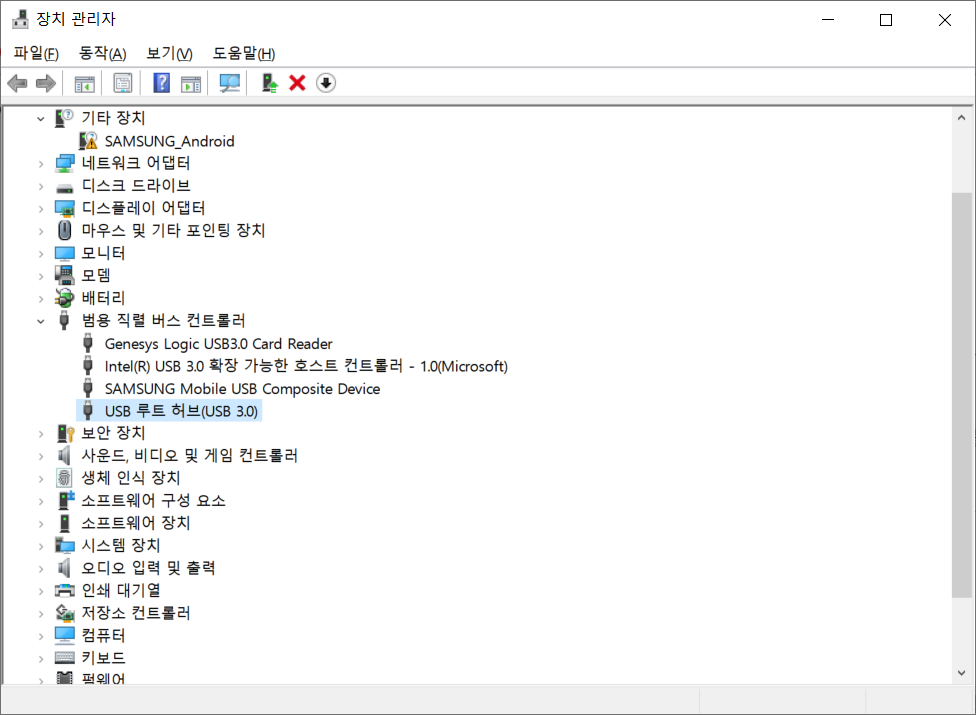Click speaker icon for 오디오 입력 및 출력

[x=64, y=568]
